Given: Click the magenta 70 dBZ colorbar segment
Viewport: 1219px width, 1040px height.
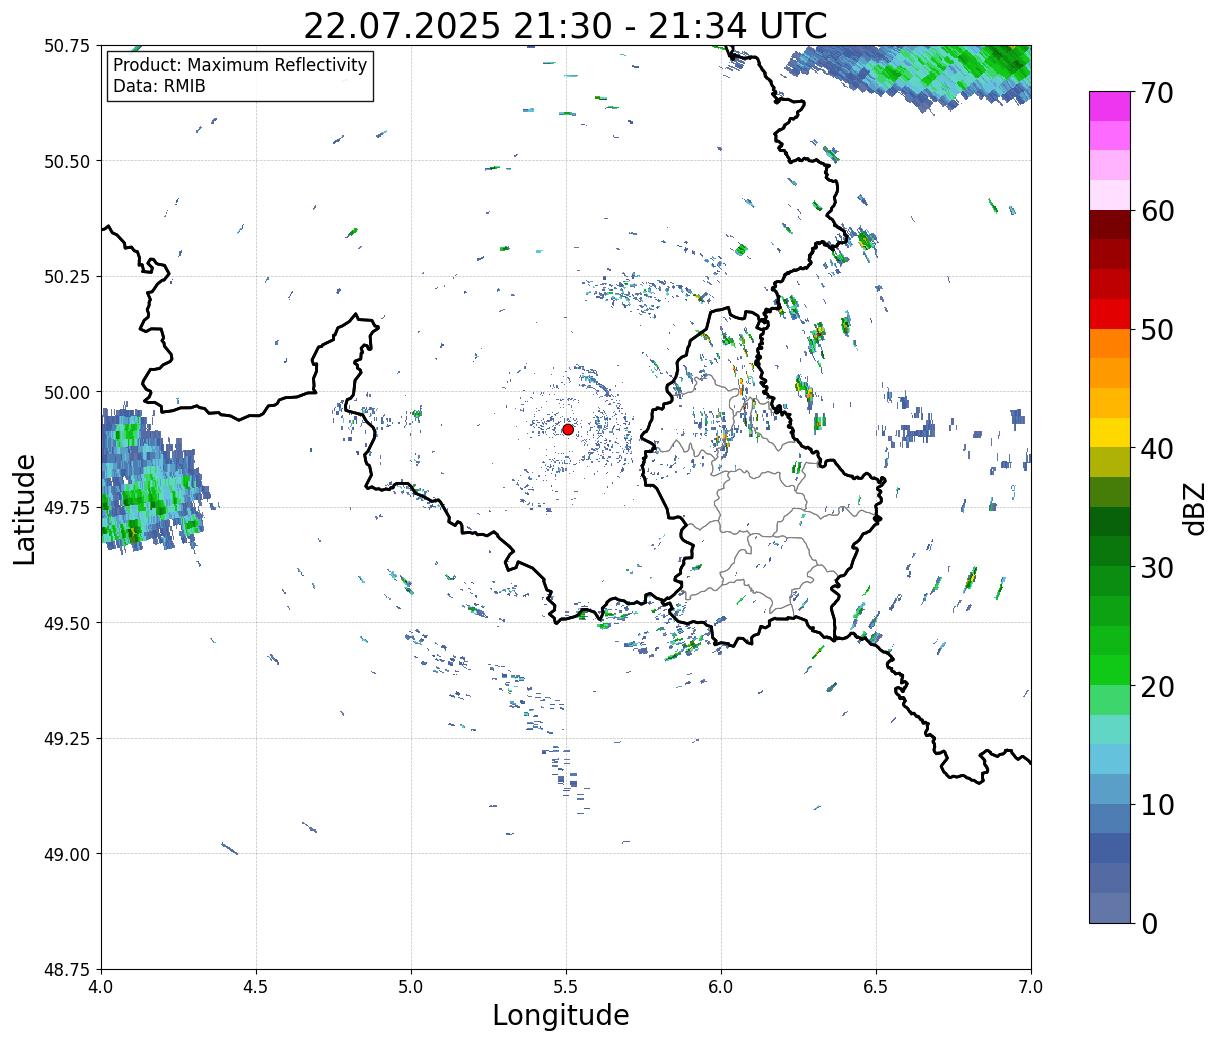Looking at the screenshot, I should point(1110,106).
